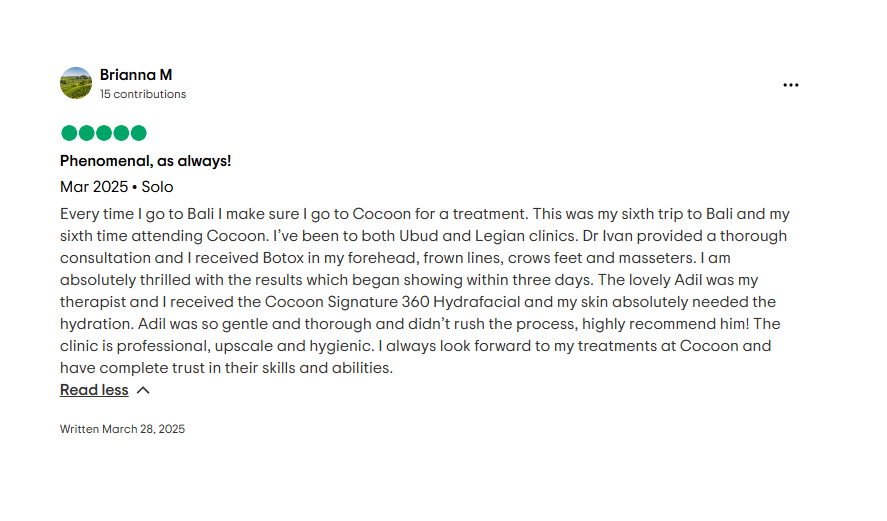Click the Brianna M username
Image resolution: width=887 pixels, height=521 pixels.
tap(136, 75)
